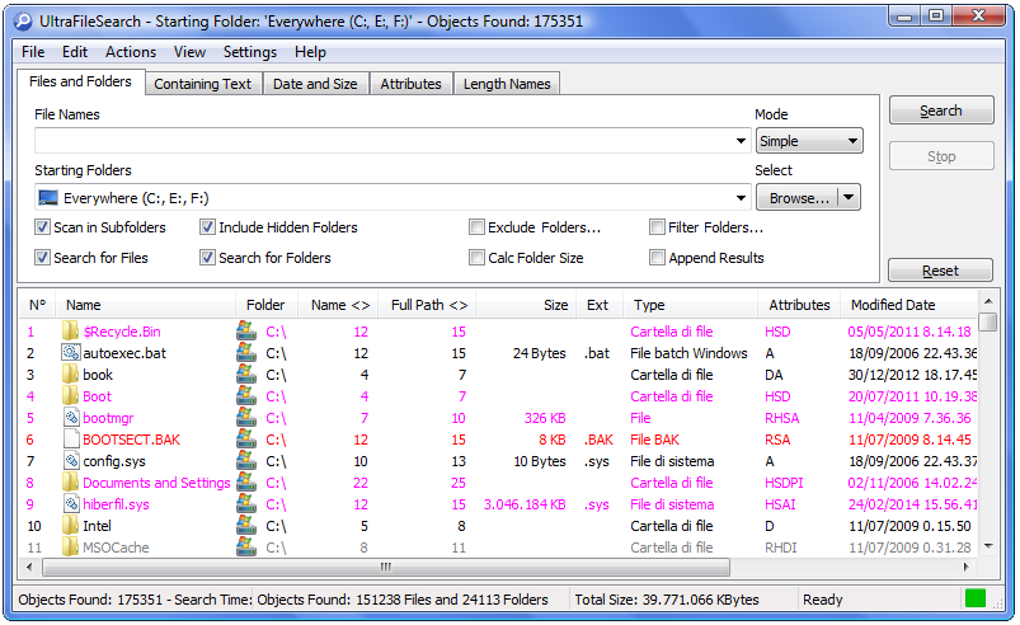Click the bootmgr file icon
Screen dimensions: 1020x625
[70, 418]
